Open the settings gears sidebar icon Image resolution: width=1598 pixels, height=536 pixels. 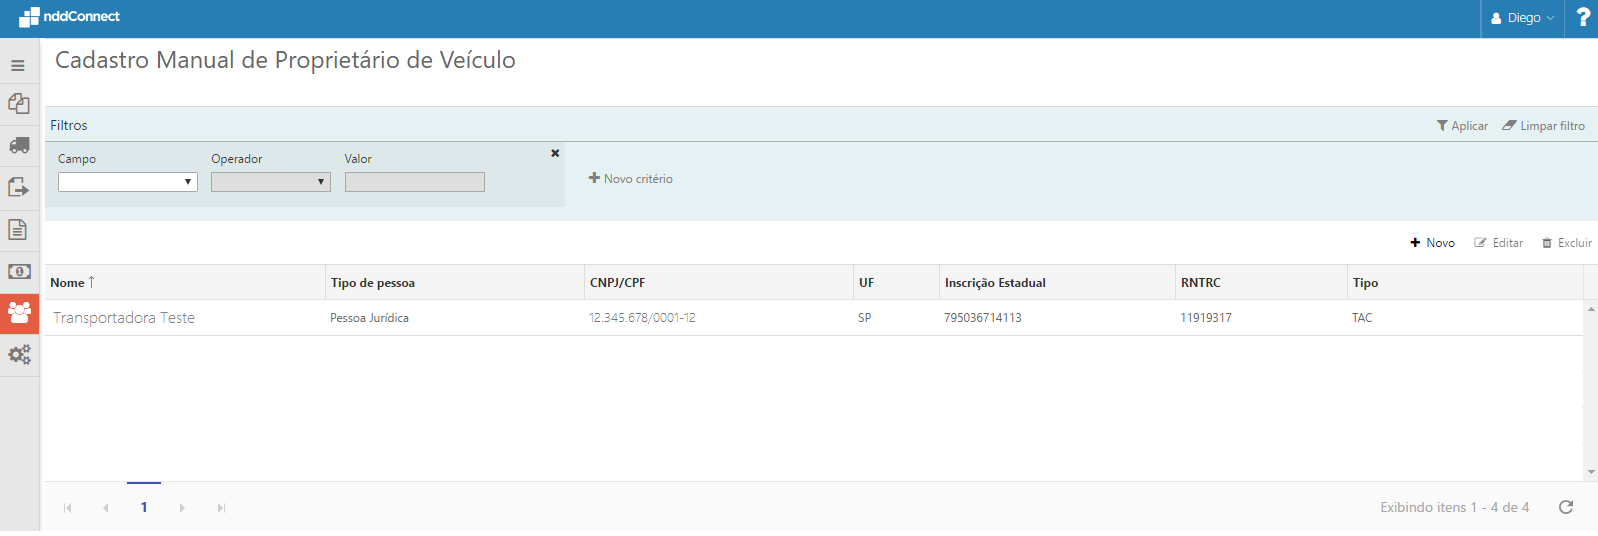(x=19, y=355)
